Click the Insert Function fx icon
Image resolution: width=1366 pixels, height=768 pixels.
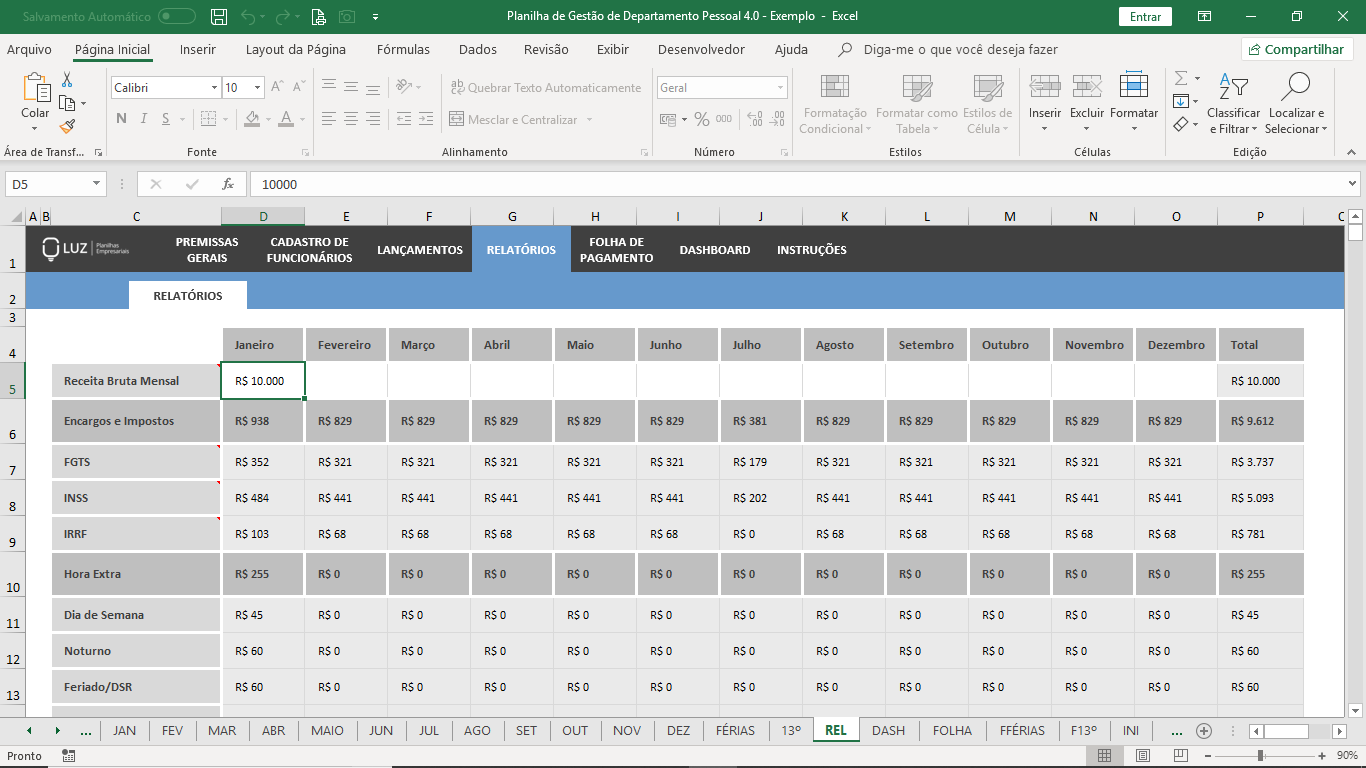228,184
